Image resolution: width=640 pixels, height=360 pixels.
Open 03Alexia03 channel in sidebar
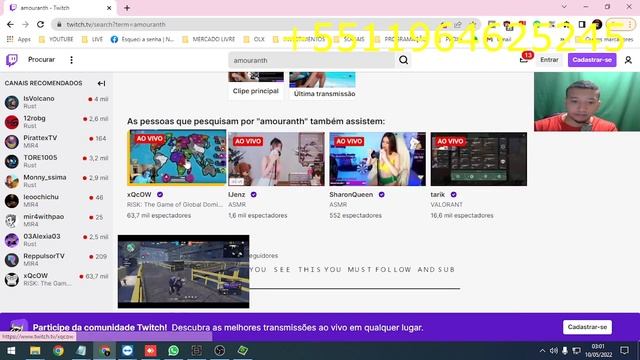(56, 240)
